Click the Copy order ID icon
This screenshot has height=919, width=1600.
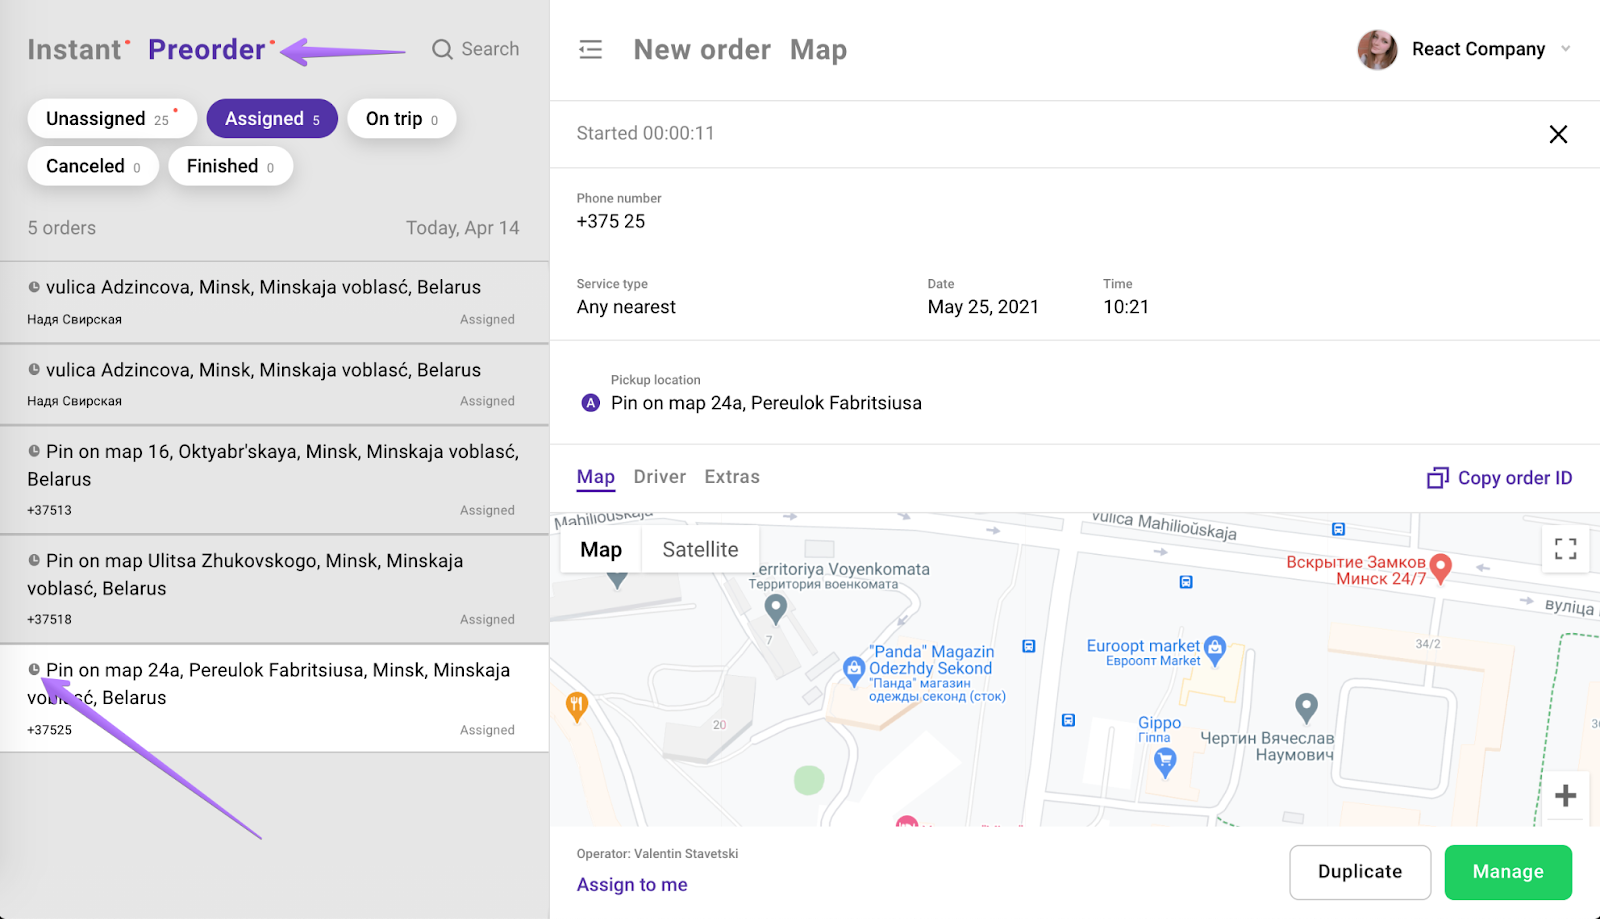click(x=1437, y=478)
